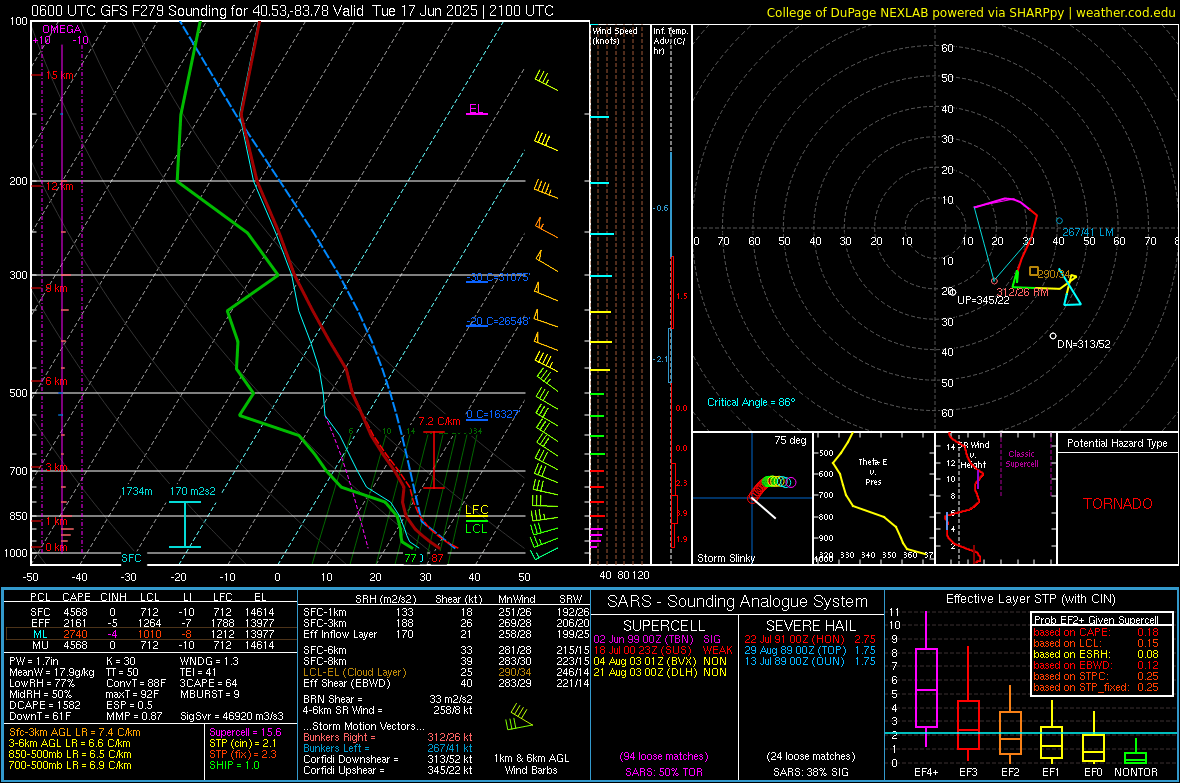Viewport: 1180px width, 783px height.
Task: Click the yellow LFC marker on the skew-T
Action: pos(476,510)
